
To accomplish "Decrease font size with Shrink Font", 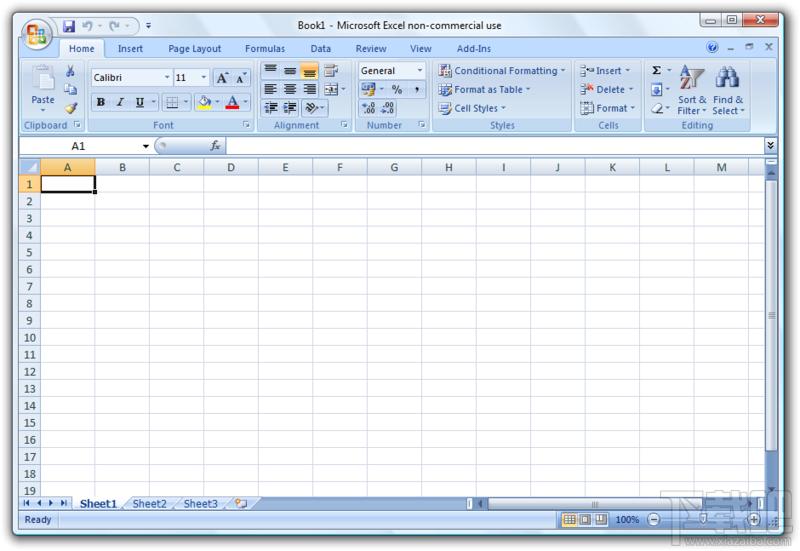I will [x=240, y=78].
